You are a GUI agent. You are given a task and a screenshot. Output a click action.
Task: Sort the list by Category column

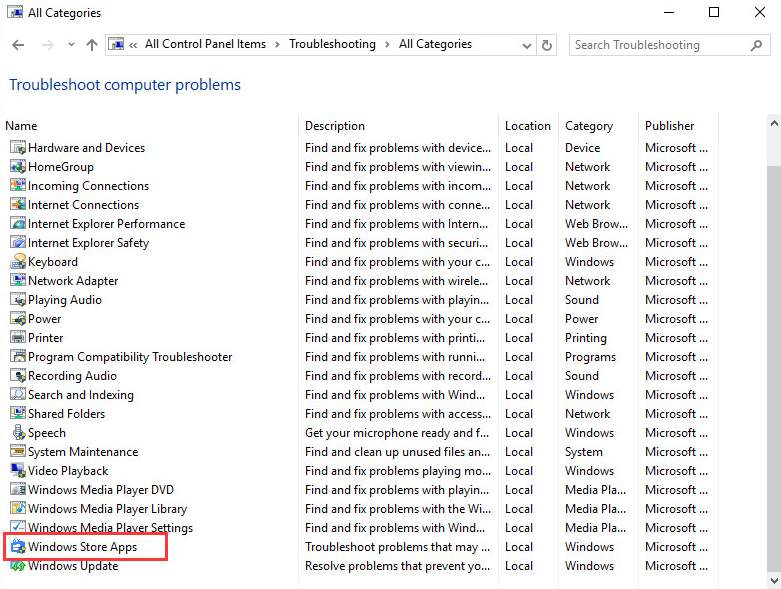pos(589,126)
